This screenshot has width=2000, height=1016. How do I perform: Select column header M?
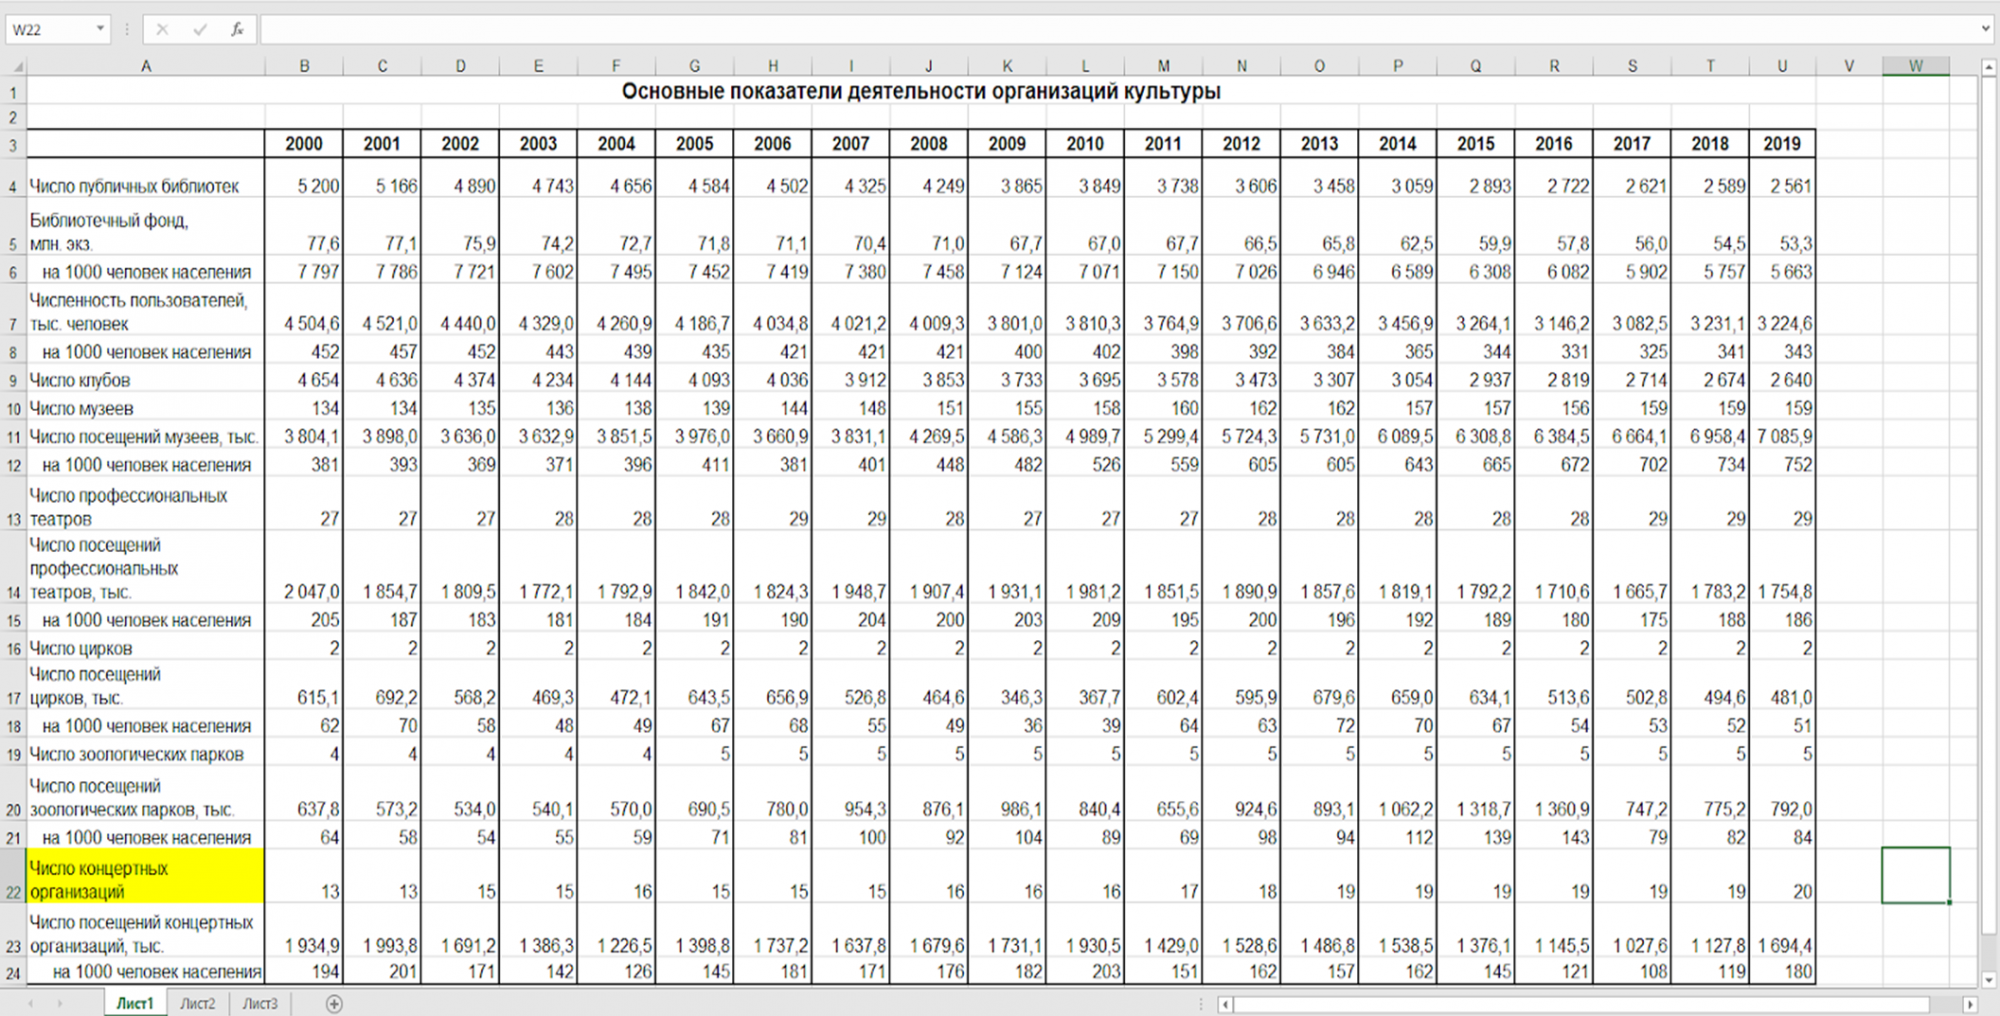pos(1163,66)
